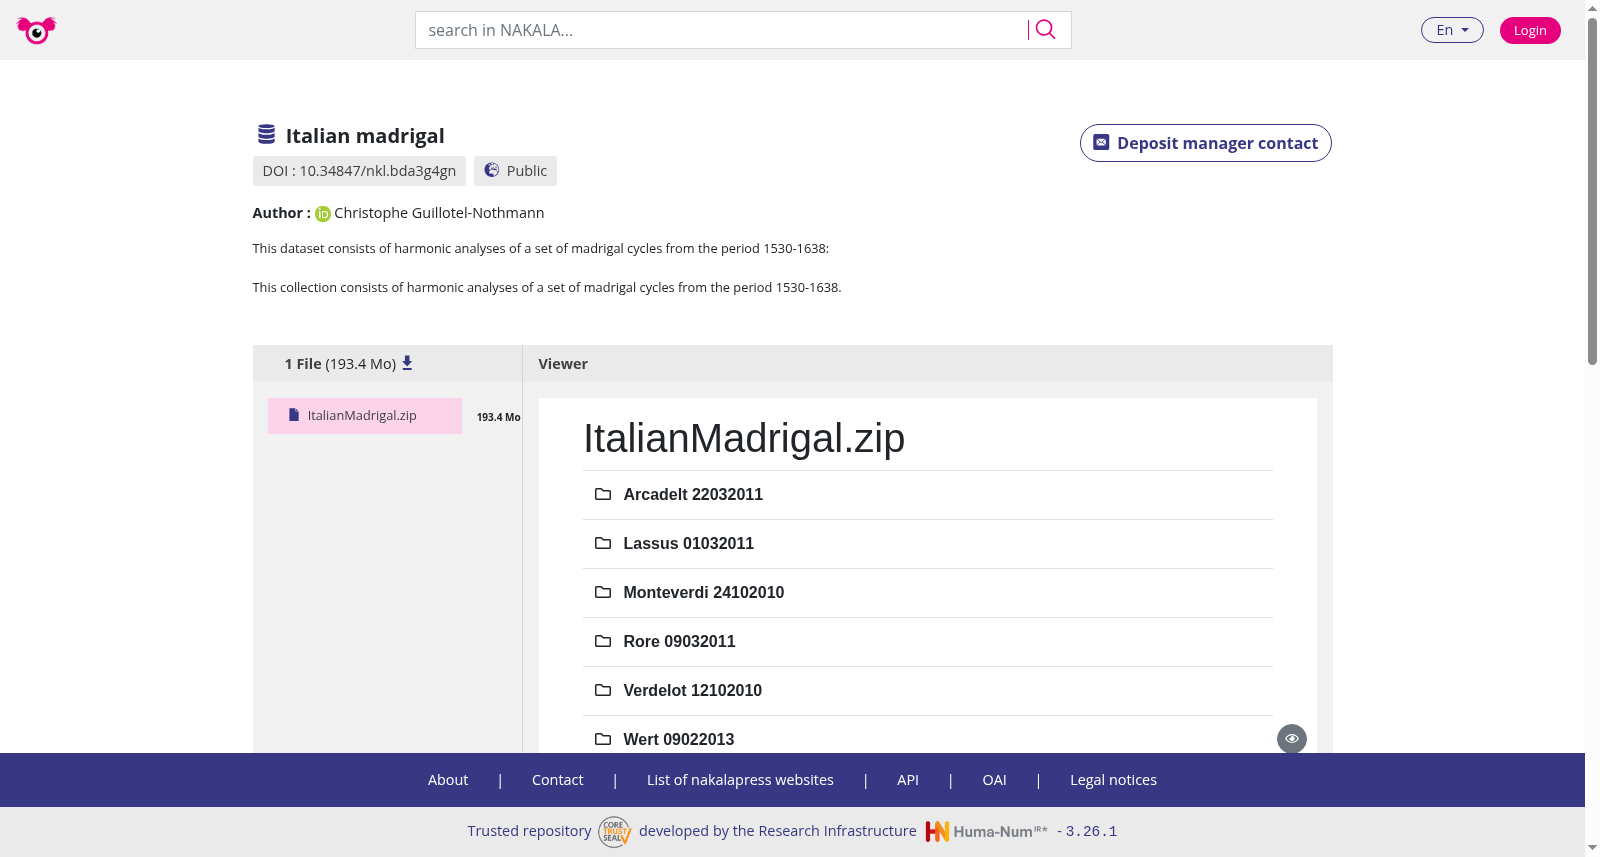Screen dimensions: 1600x857
Task: Click the 'This dataset consists' description line
Action: tap(540, 248)
